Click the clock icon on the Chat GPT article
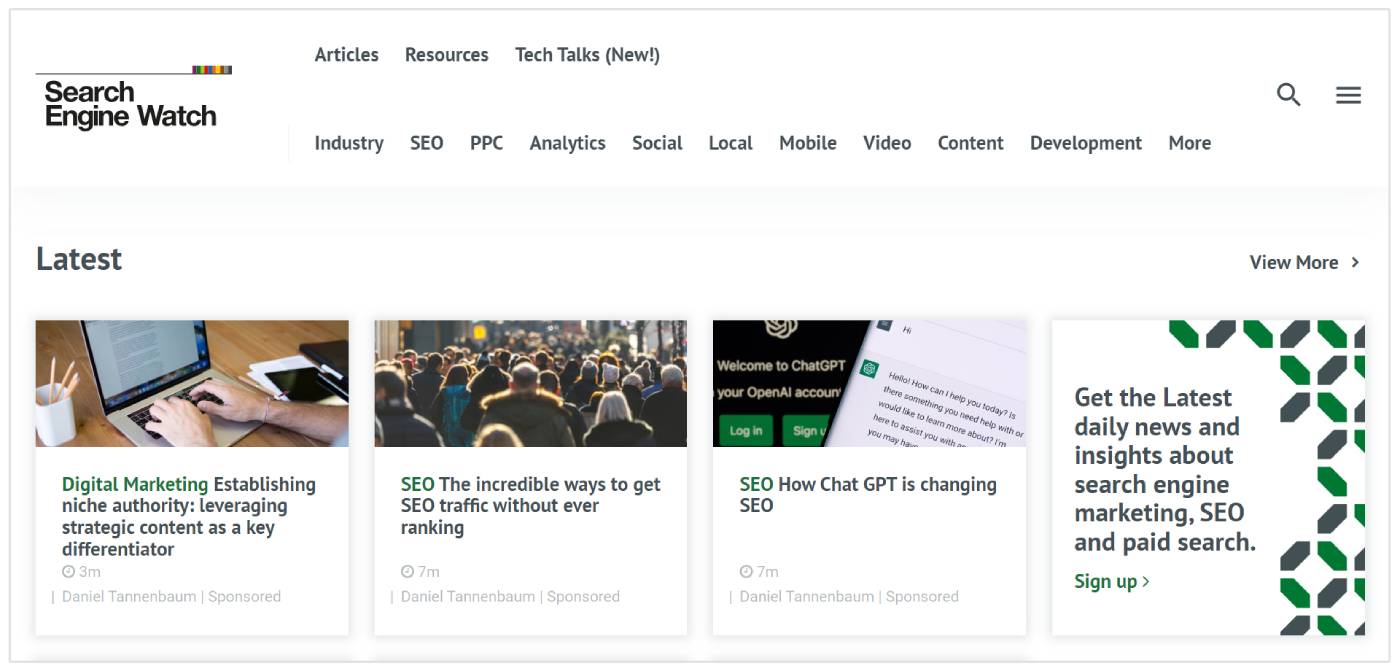Image resolution: width=1400 pixels, height=671 pixels. coord(745,572)
